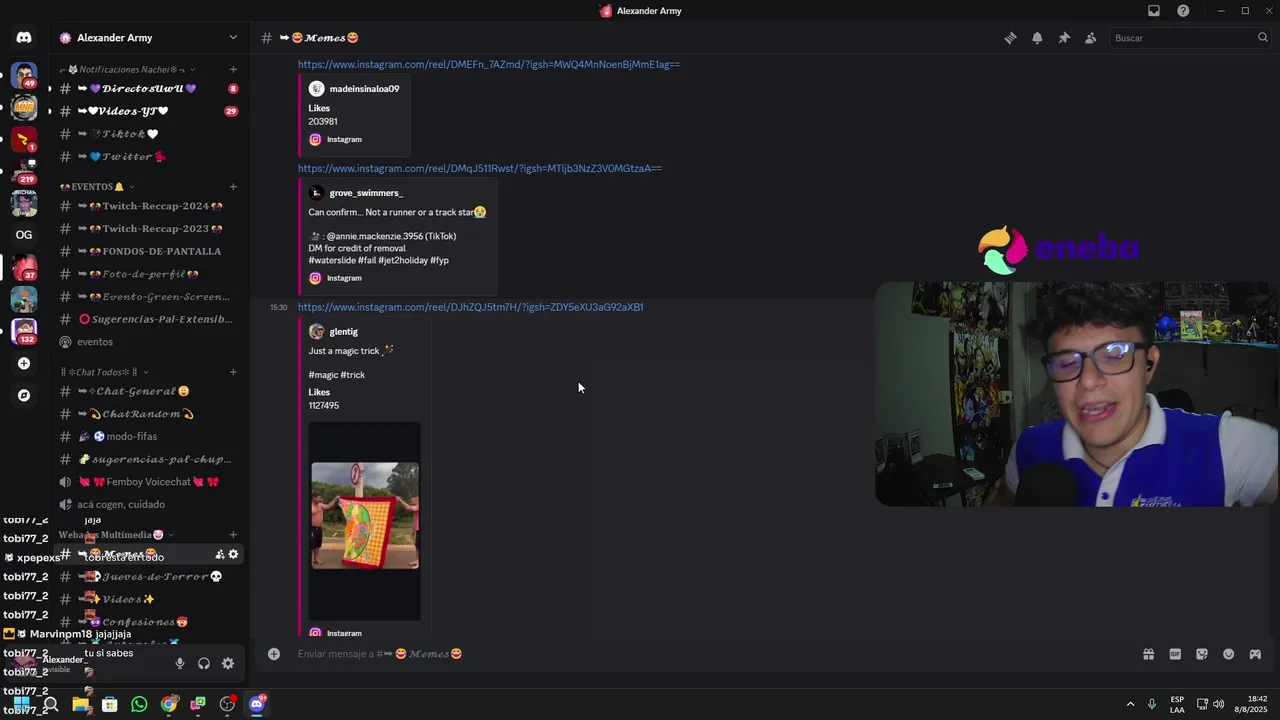
Task: Open Instagram reel link DMEFn_7AZmd
Action: pyautogui.click(x=488, y=64)
